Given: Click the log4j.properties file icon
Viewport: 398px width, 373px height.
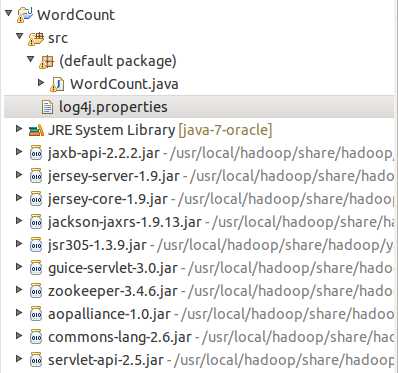Looking at the screenshot, I should pos(47,107).
